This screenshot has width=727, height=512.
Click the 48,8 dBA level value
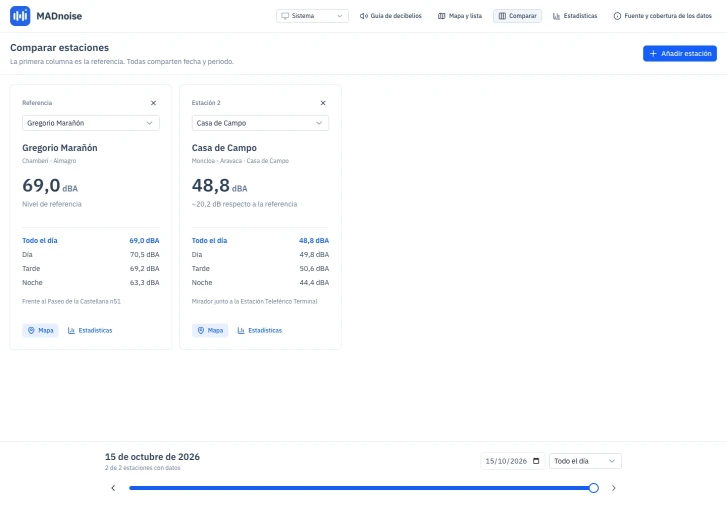tap(220, 186)
